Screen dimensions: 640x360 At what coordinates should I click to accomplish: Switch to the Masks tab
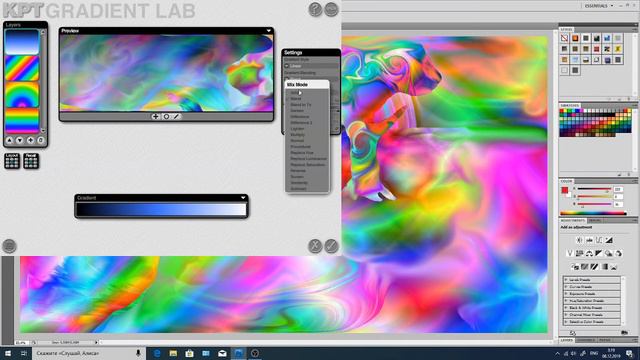tap(594, 220)
